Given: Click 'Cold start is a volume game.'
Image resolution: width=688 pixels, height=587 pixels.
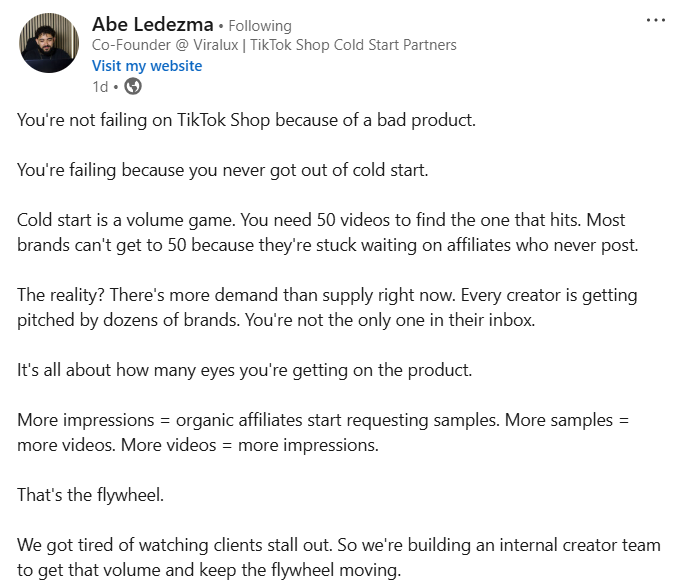Looking at the screenshot, I should click(116, 219).
